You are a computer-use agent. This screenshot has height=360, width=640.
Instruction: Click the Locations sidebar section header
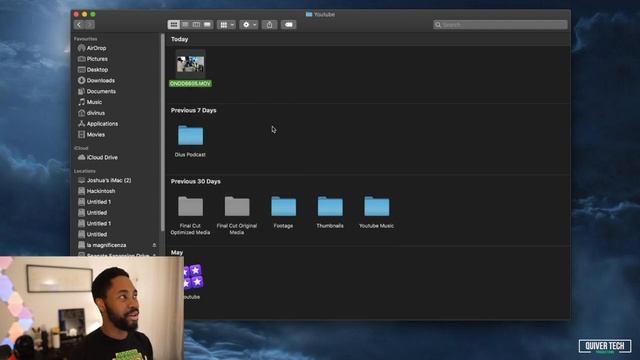pos(84,171)
